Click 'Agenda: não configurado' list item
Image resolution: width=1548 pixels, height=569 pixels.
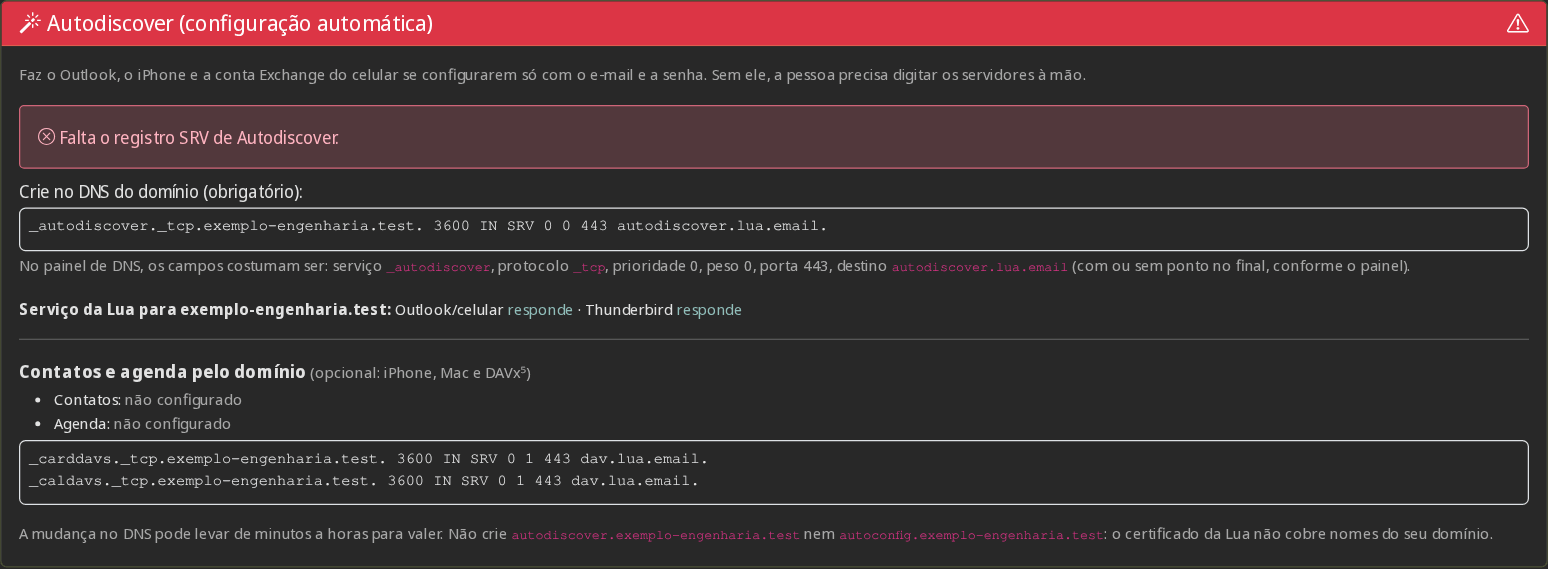click(x=142, y=424)
